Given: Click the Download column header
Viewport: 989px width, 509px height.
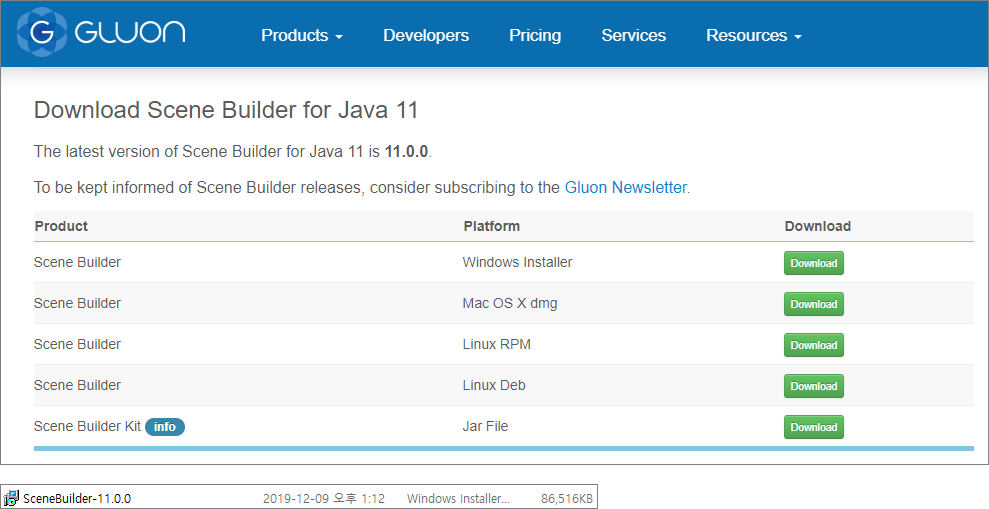Looking at the screenshot, I should tap(817, 226).
